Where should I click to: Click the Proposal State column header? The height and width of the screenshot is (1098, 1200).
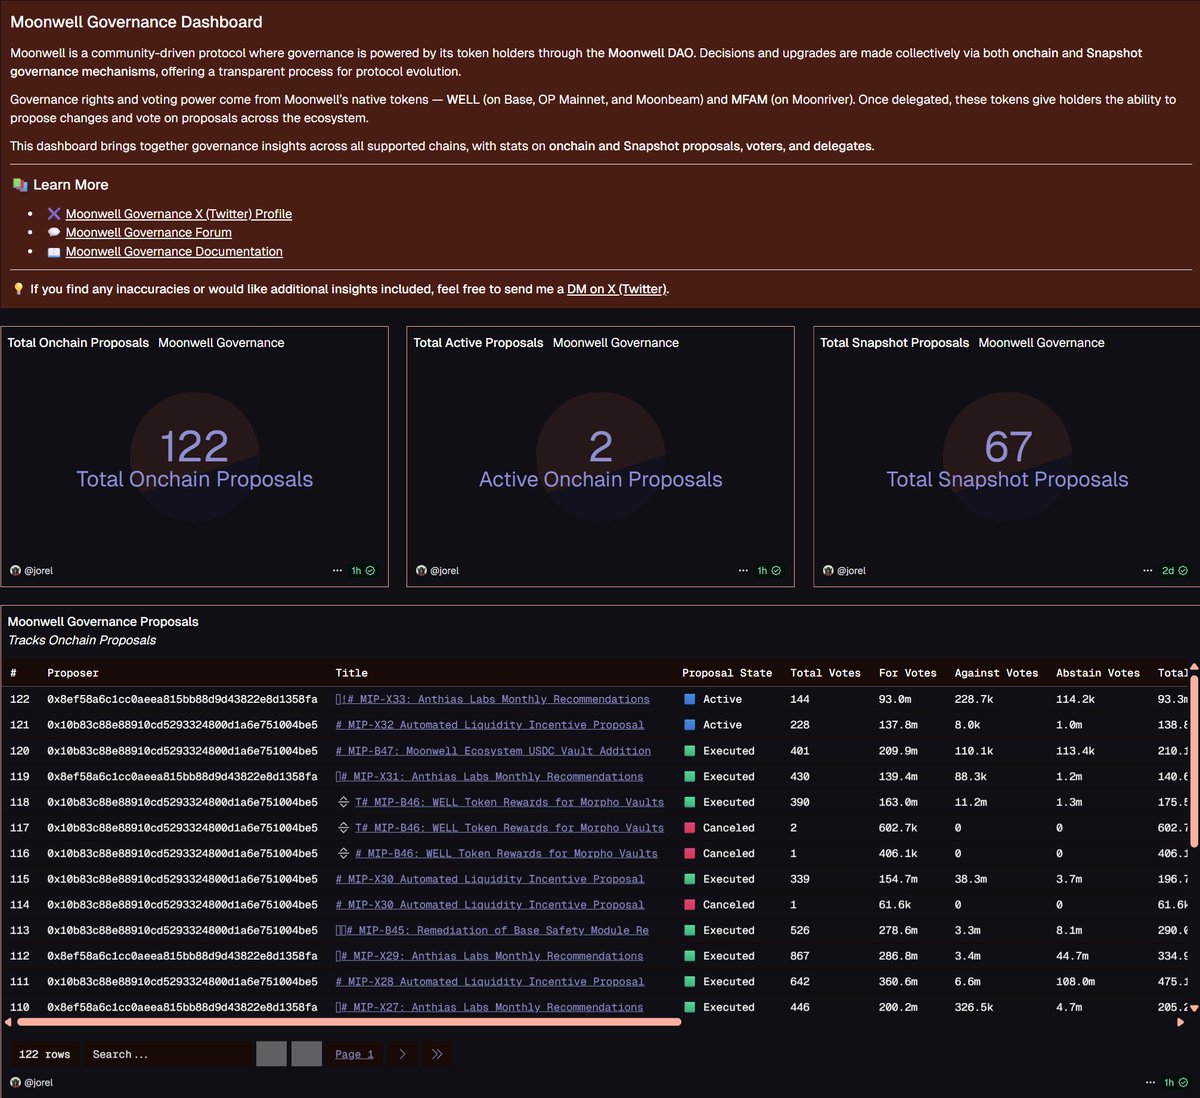tap(727, 673)
